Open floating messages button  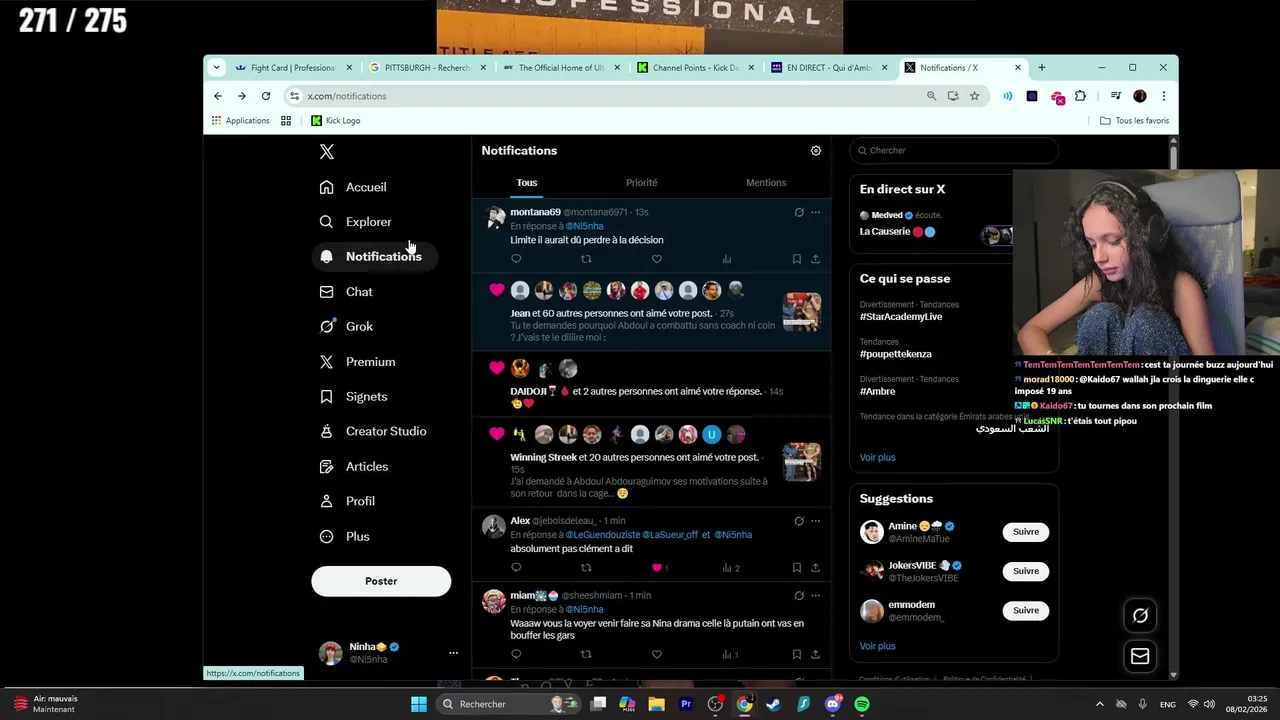(1140, 657)
